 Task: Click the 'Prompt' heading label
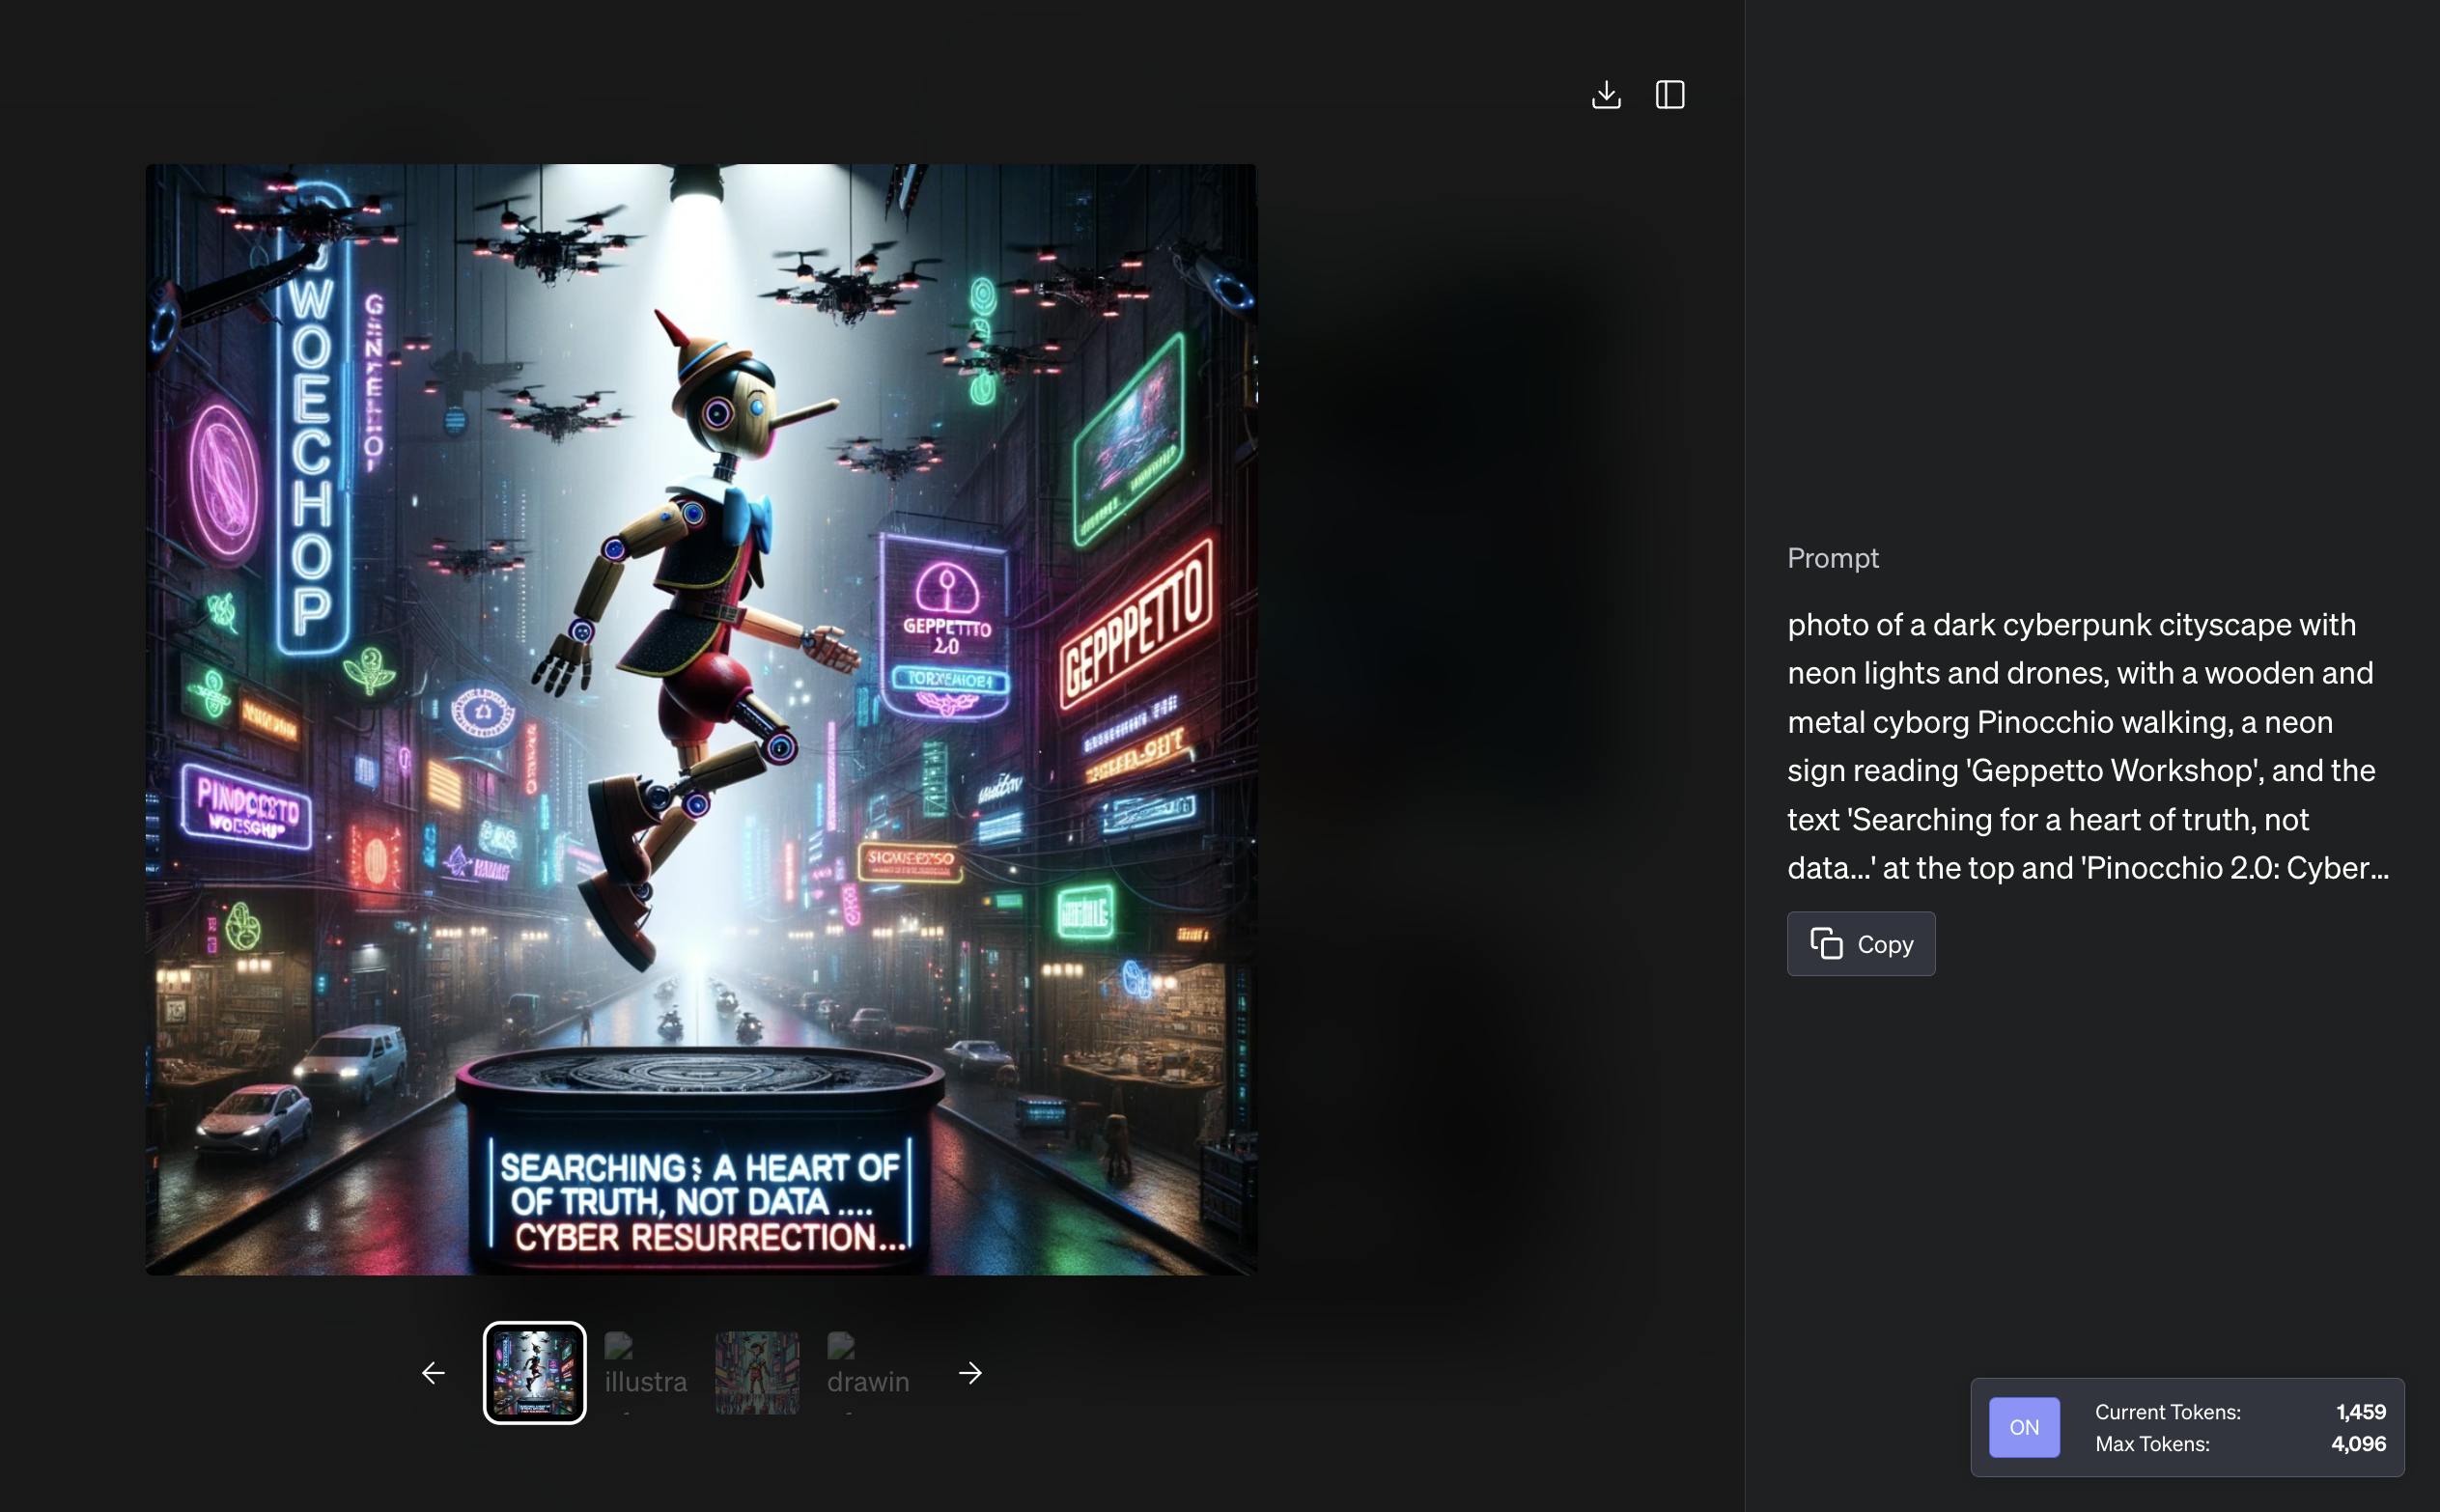(x=1833, y=558)
